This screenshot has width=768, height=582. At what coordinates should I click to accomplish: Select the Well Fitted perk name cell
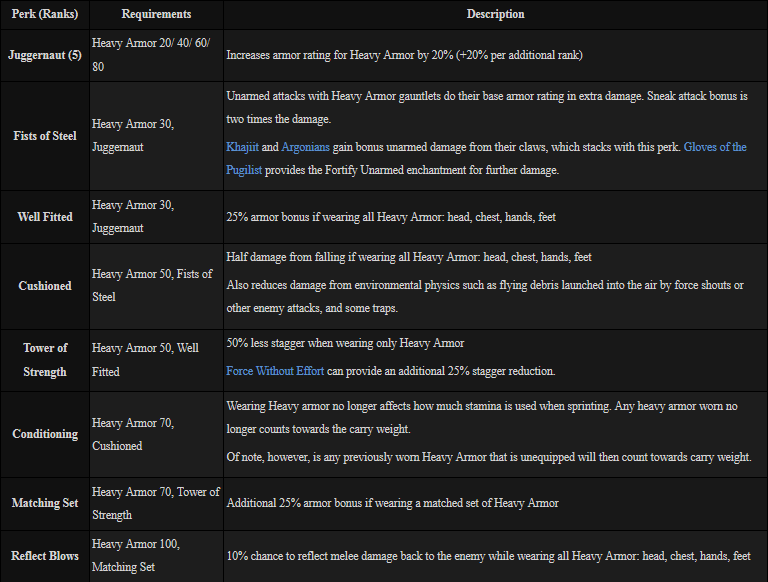44,216
